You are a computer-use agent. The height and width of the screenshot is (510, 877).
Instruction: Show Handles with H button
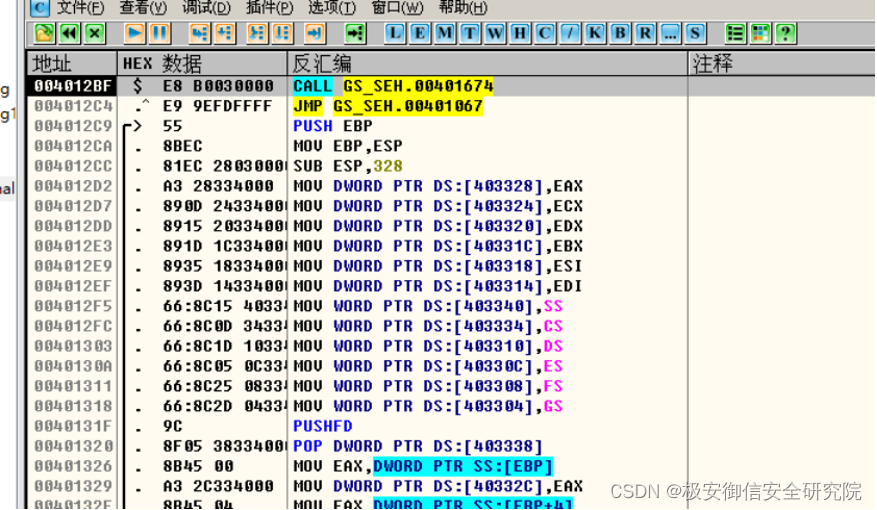pos(520,34)
